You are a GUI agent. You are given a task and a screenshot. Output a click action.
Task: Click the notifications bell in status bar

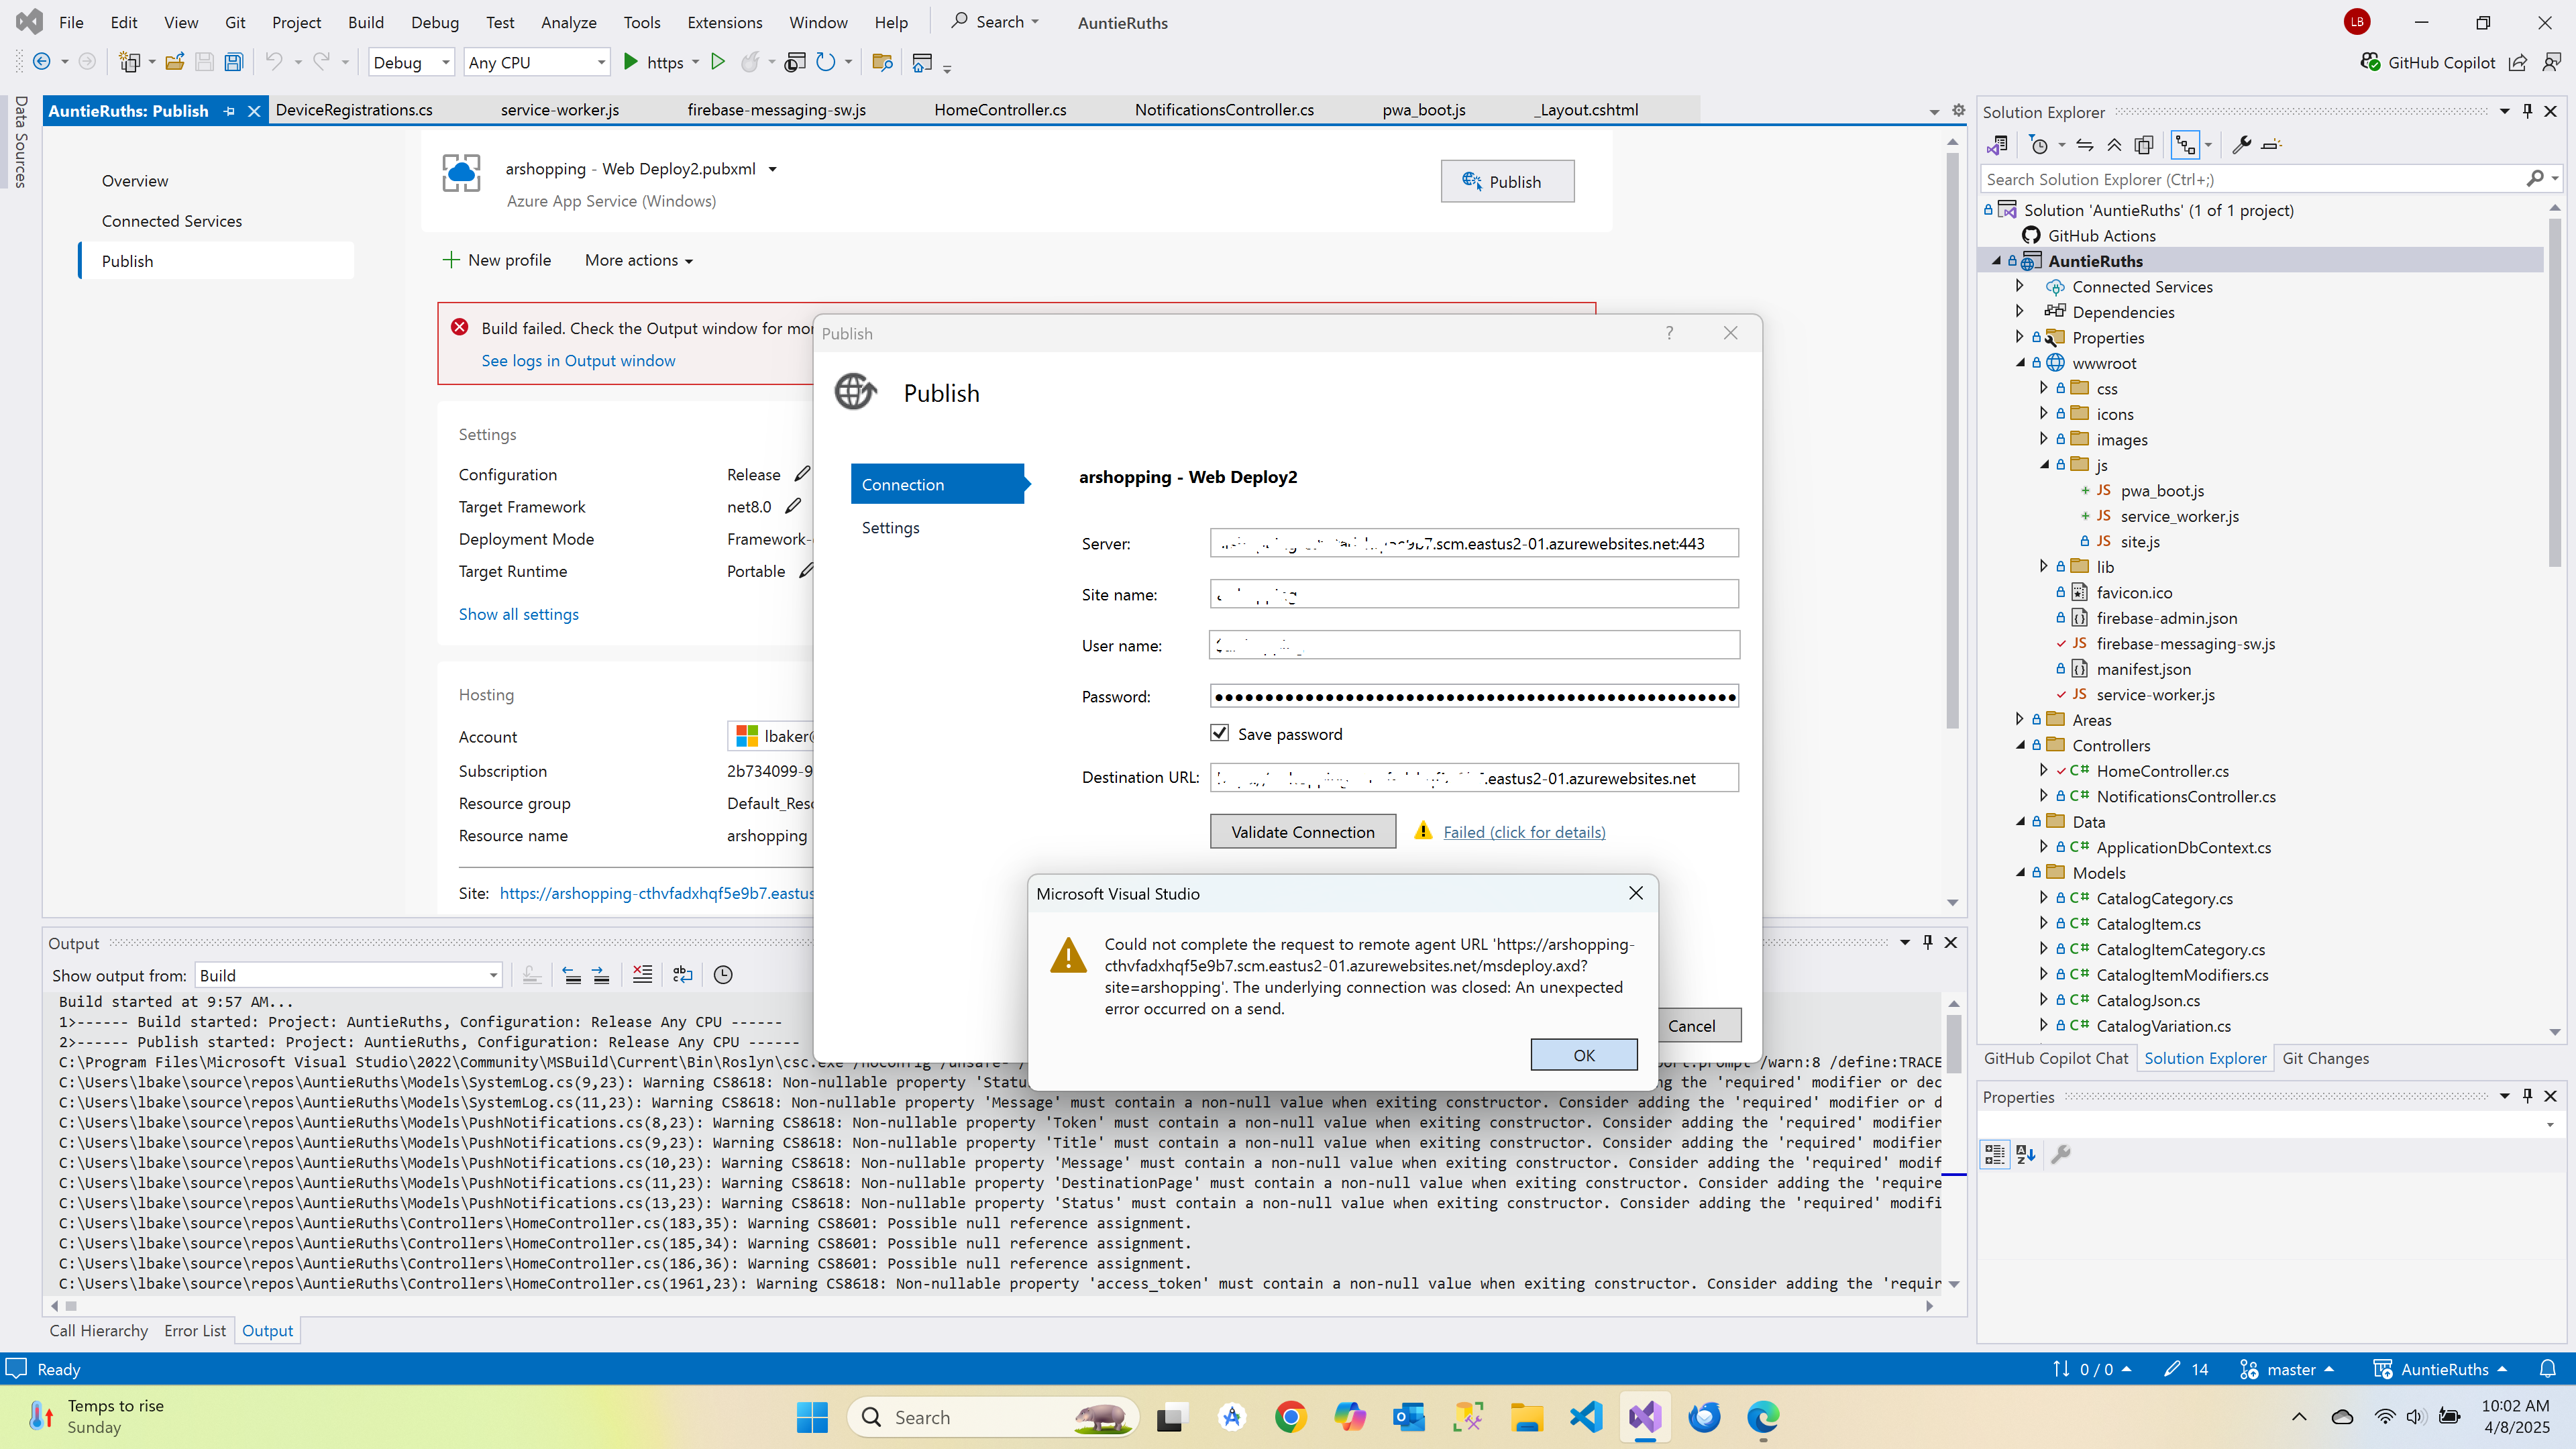[2547, 1369]
